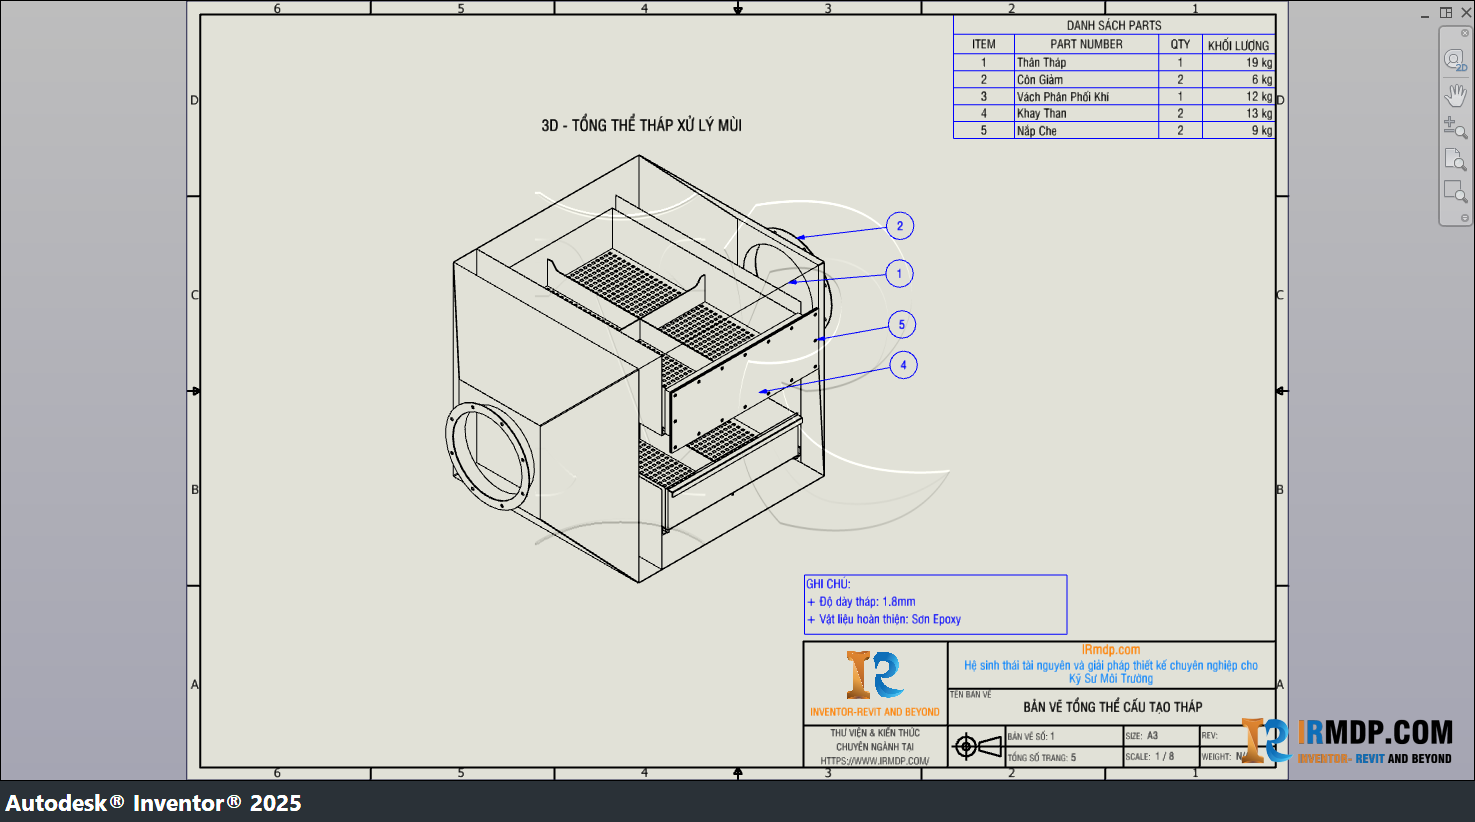Viewport: 1475px width, 822px height.
Task: Click the title BẢN VẼ TỔNG THỂ CẤU TẠO THÁP
Action: pyautogui.click(x=1113, y=707)
